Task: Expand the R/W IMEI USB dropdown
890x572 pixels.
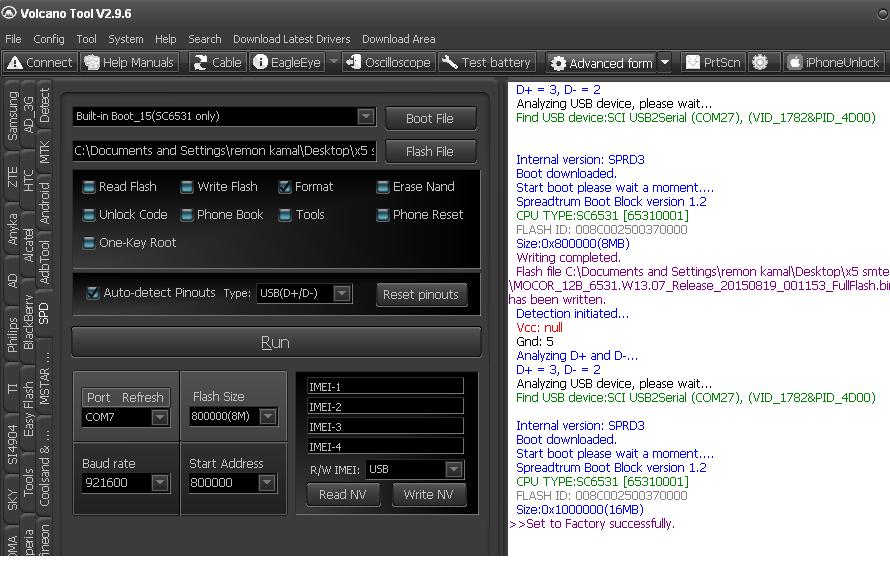Action: [x=454, y=469]
